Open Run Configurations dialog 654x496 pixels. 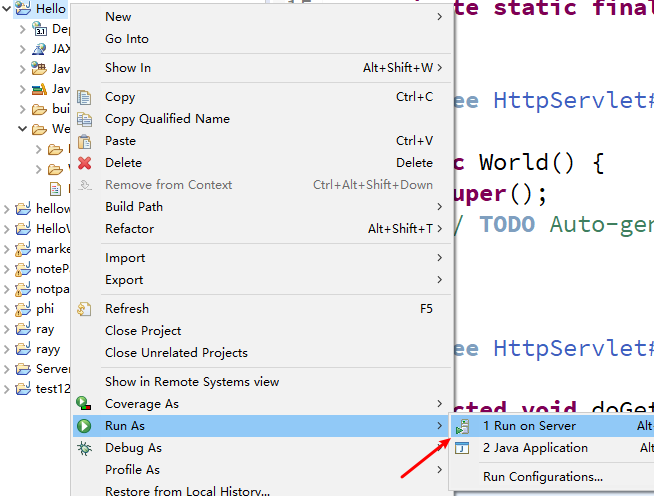click(x=553, y=477)
